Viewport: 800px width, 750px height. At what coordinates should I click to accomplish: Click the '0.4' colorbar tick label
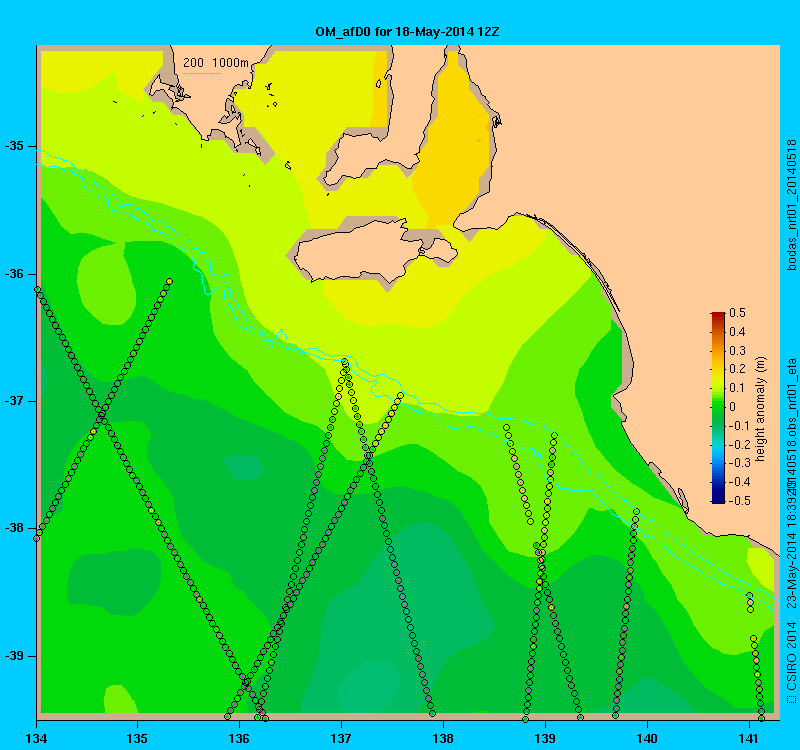pyautogui.click(x=737, y=332)
